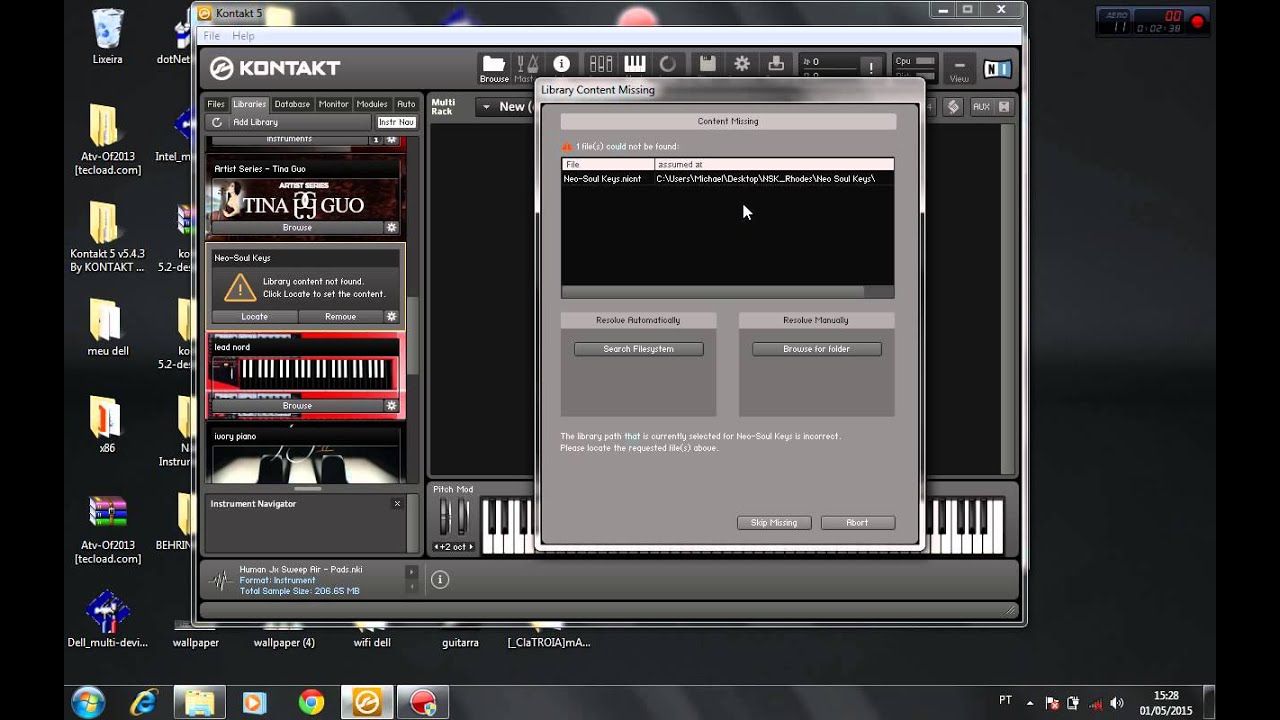Click the lead nord keyboard banner

point(304,373)
